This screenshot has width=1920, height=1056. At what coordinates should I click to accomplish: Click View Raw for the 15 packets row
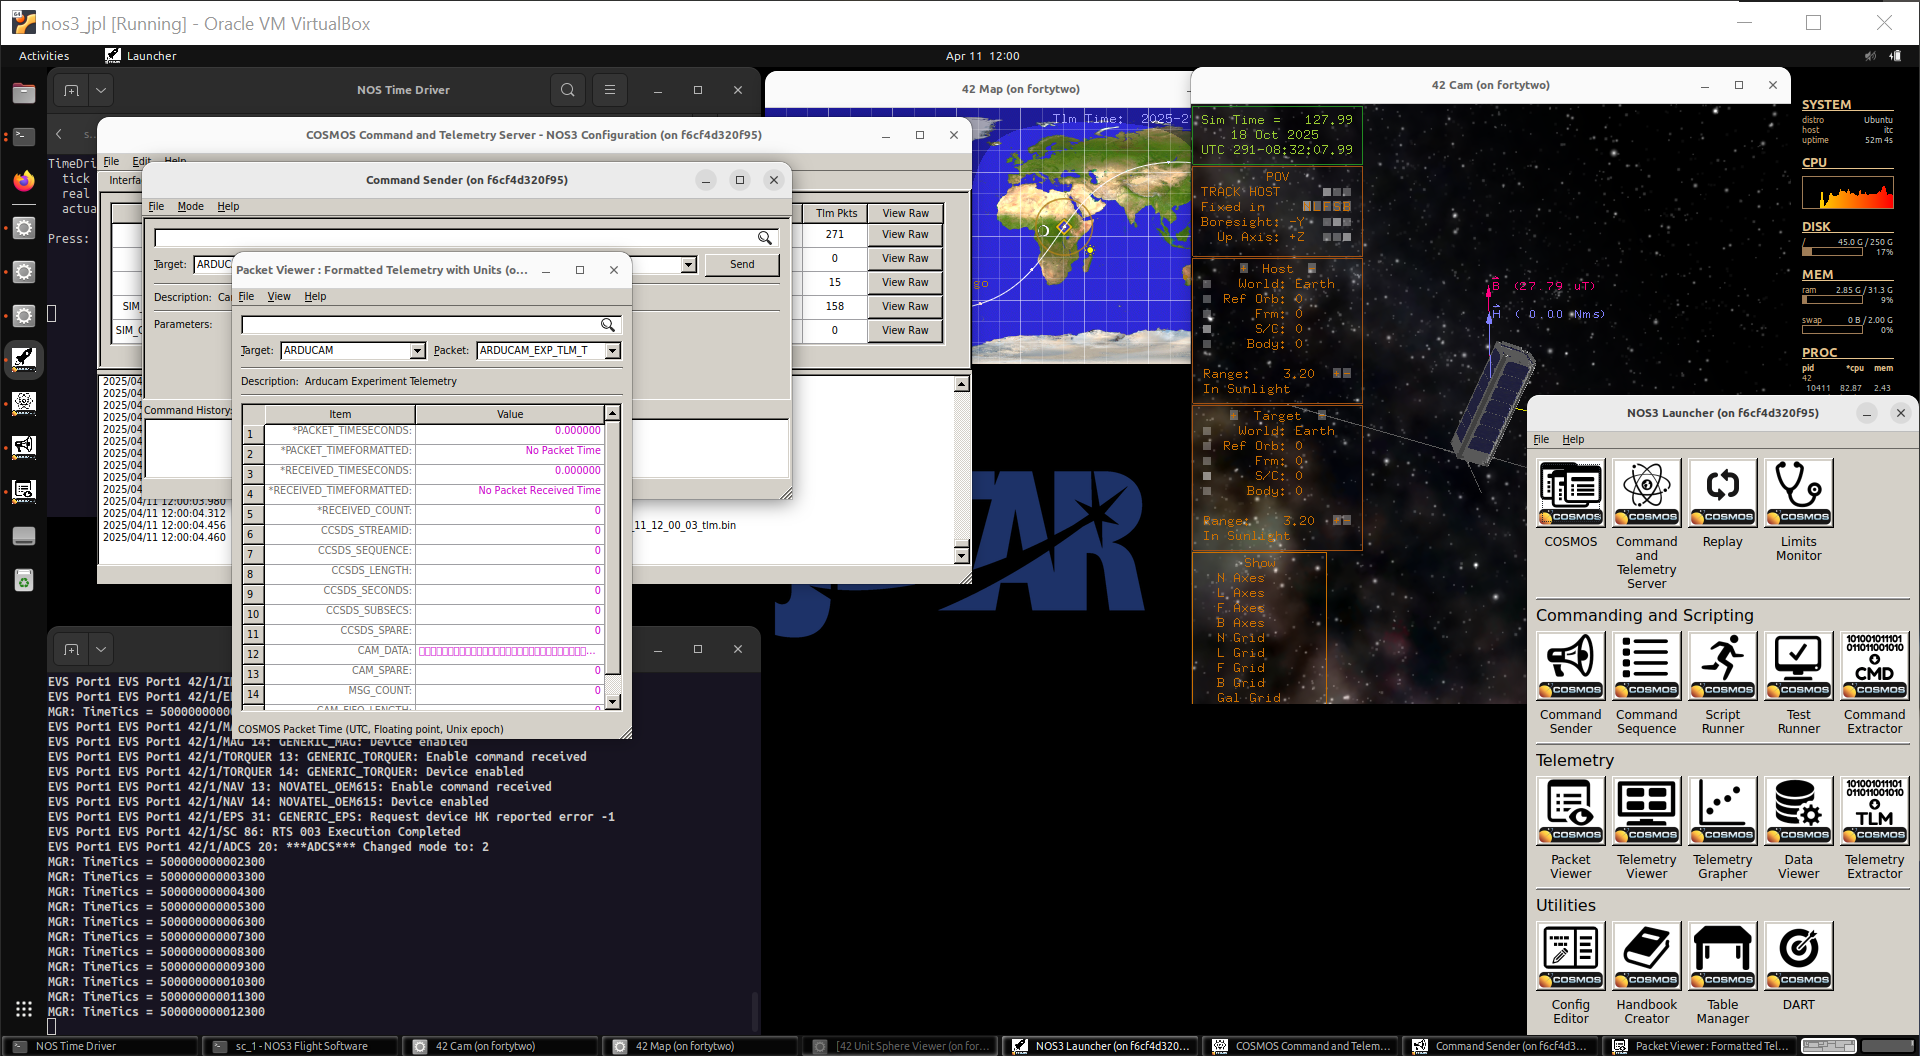905,283
